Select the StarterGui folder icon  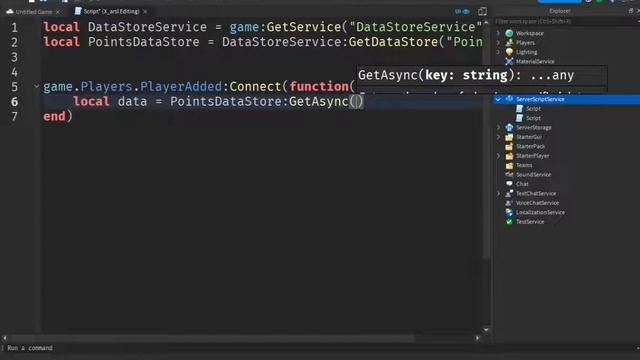coord(509,137)
